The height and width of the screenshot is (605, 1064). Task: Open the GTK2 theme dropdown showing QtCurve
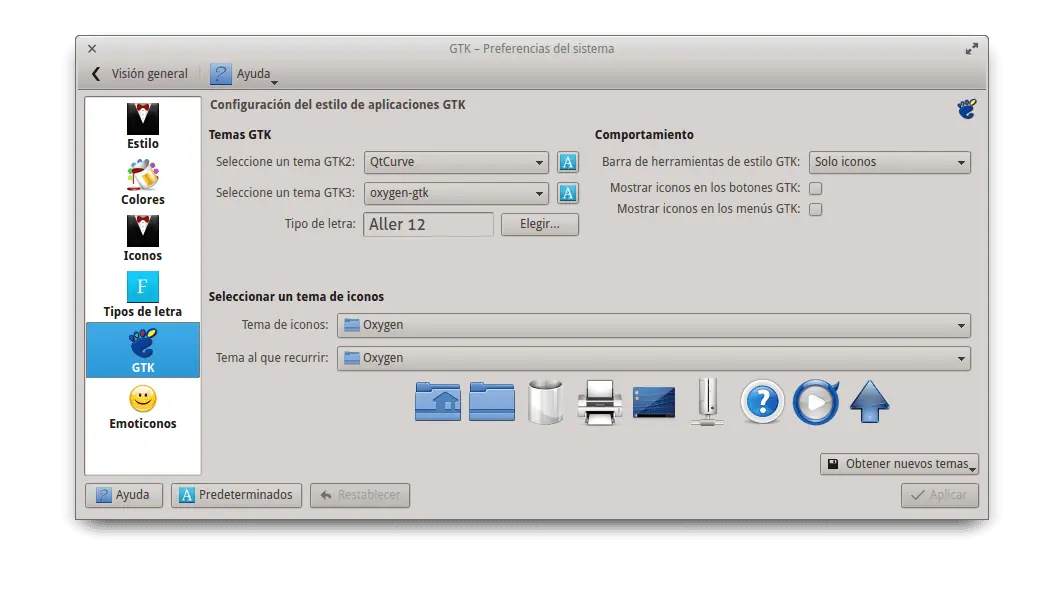pos(456,162)
